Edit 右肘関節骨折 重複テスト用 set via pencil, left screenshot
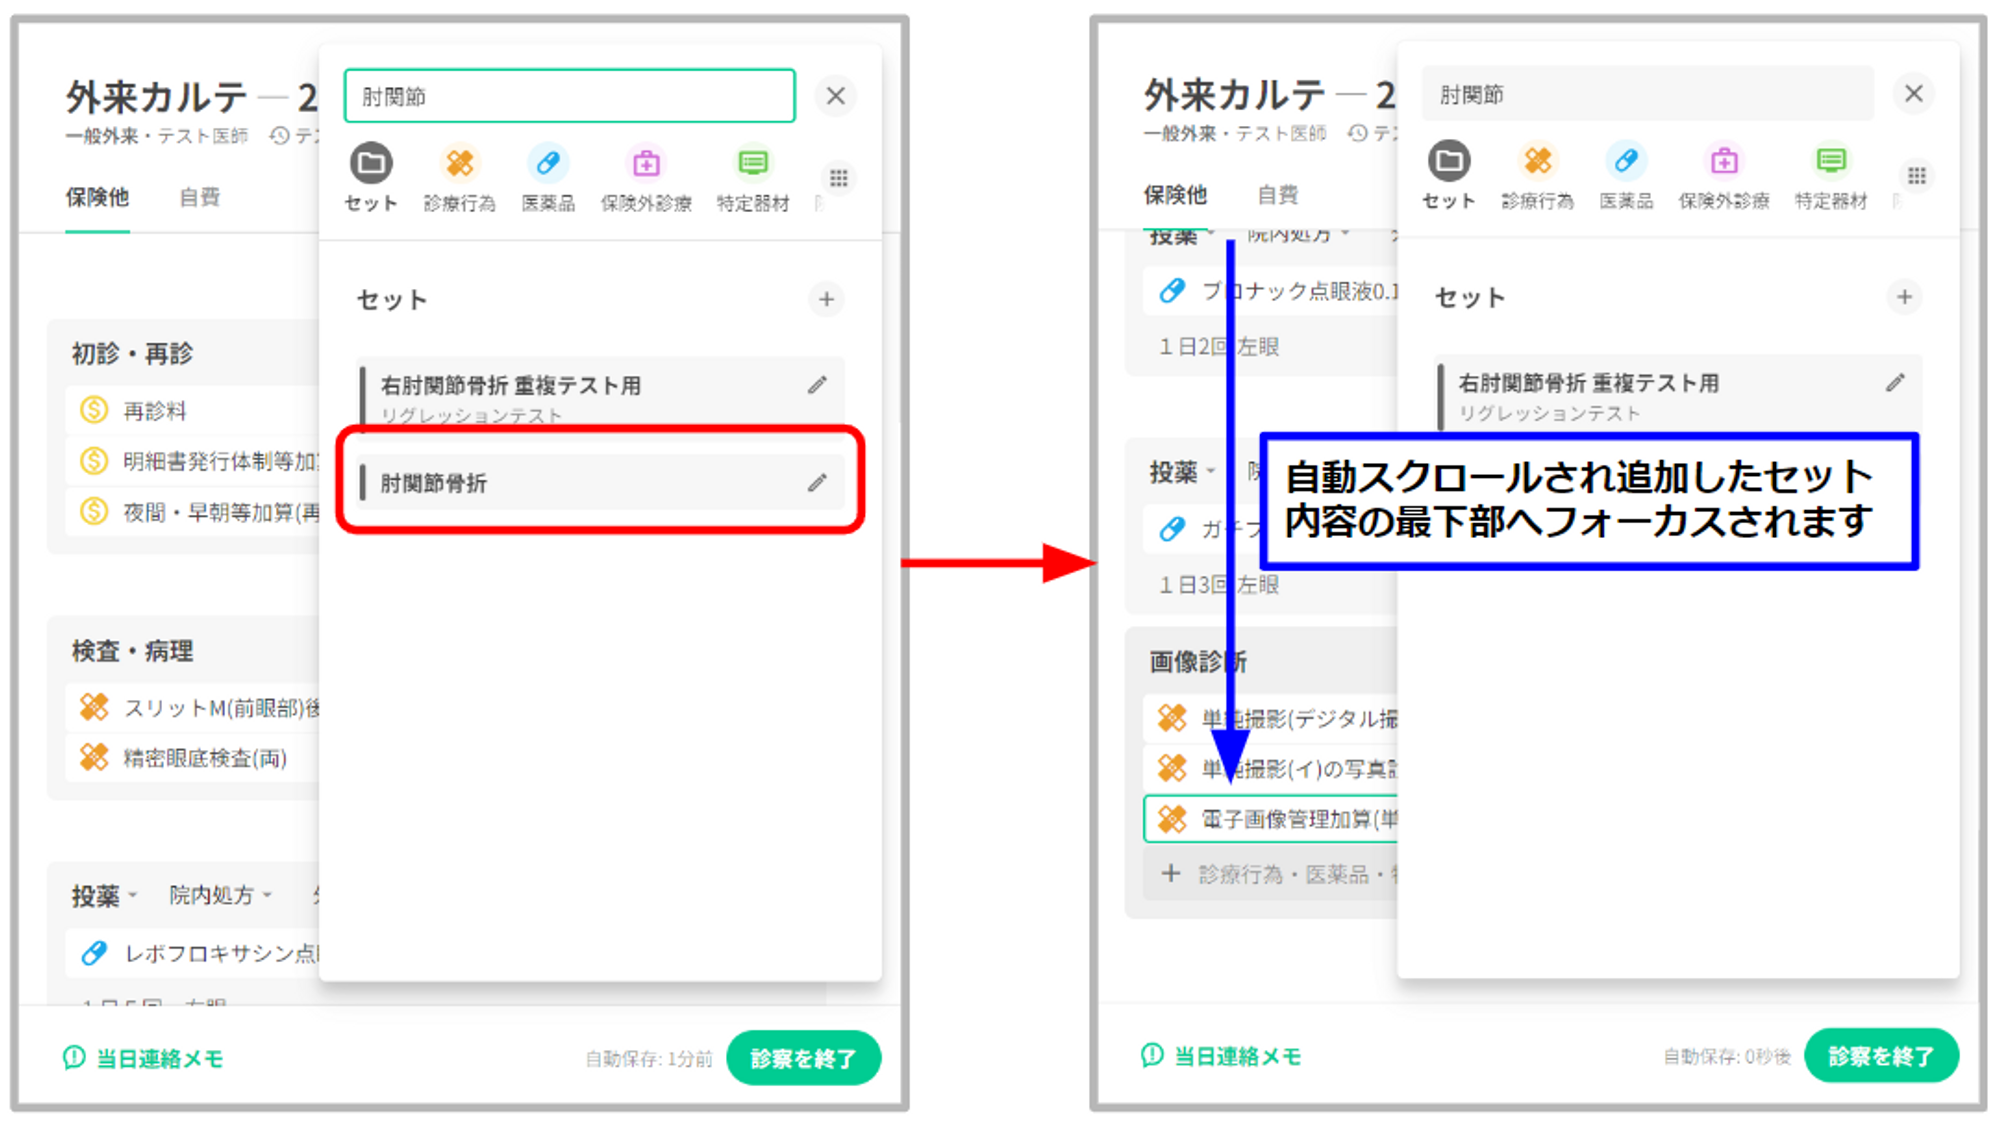This screenshot has height=1124, width=2000. 817,385
